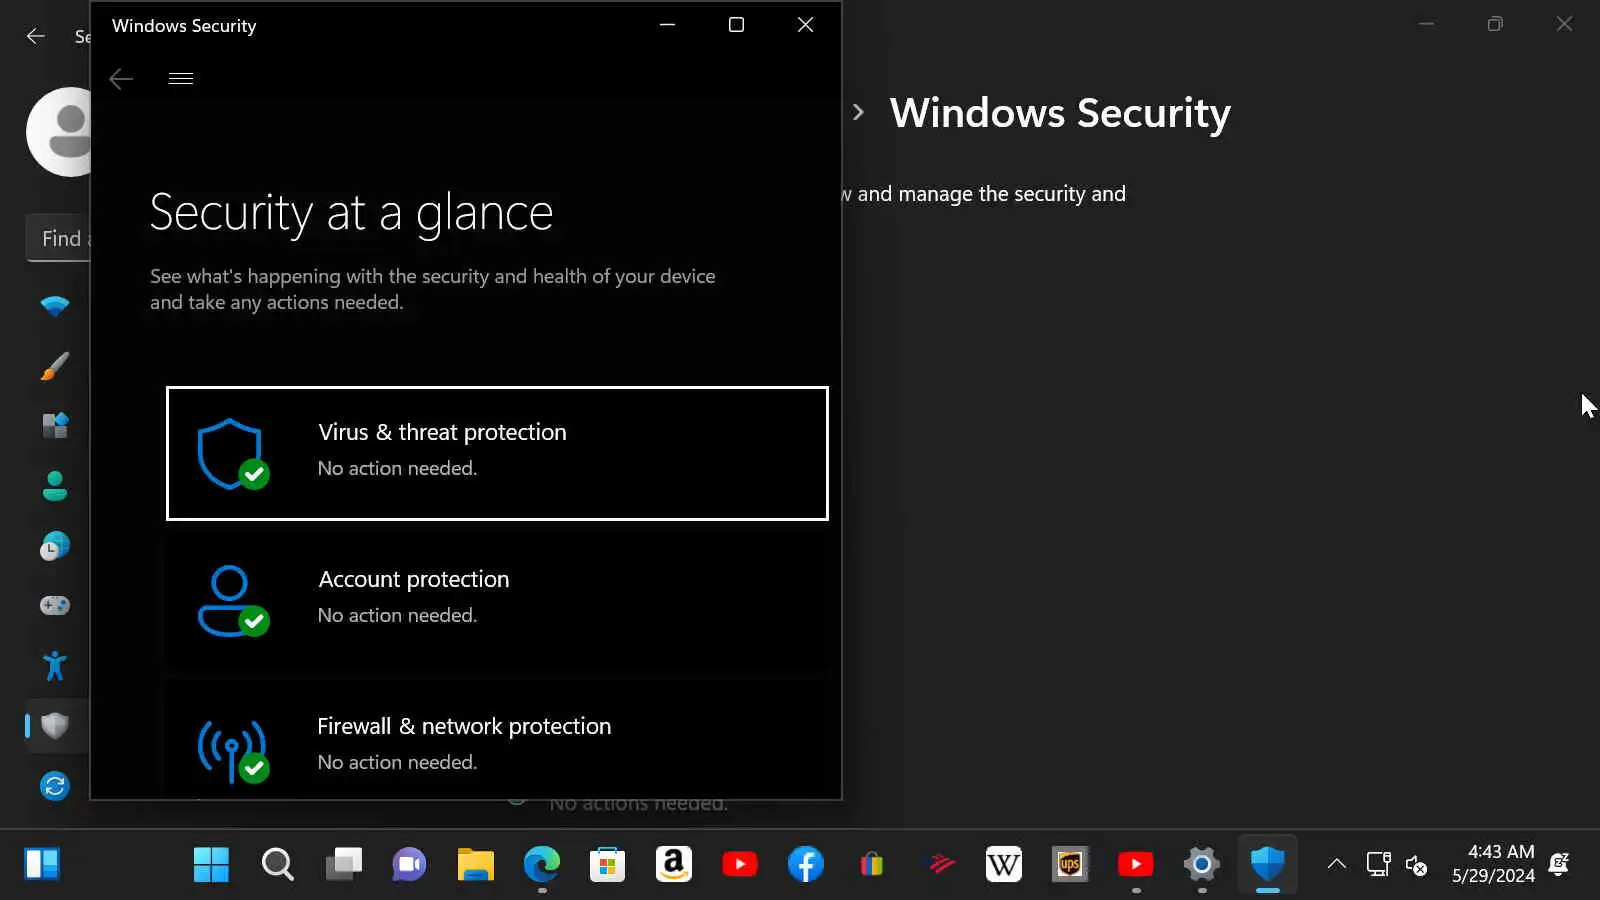Launch the Chat app from the taskbar
This screenshot has height=900, width=1600.
409,864
